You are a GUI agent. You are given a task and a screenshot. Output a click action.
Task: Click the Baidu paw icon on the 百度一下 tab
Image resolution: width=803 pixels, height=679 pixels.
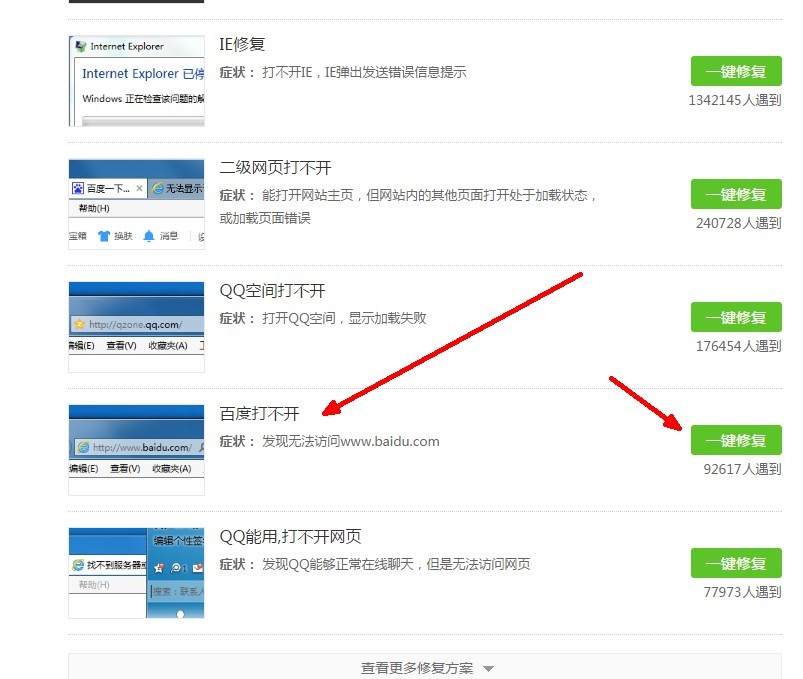coord(78,187)
